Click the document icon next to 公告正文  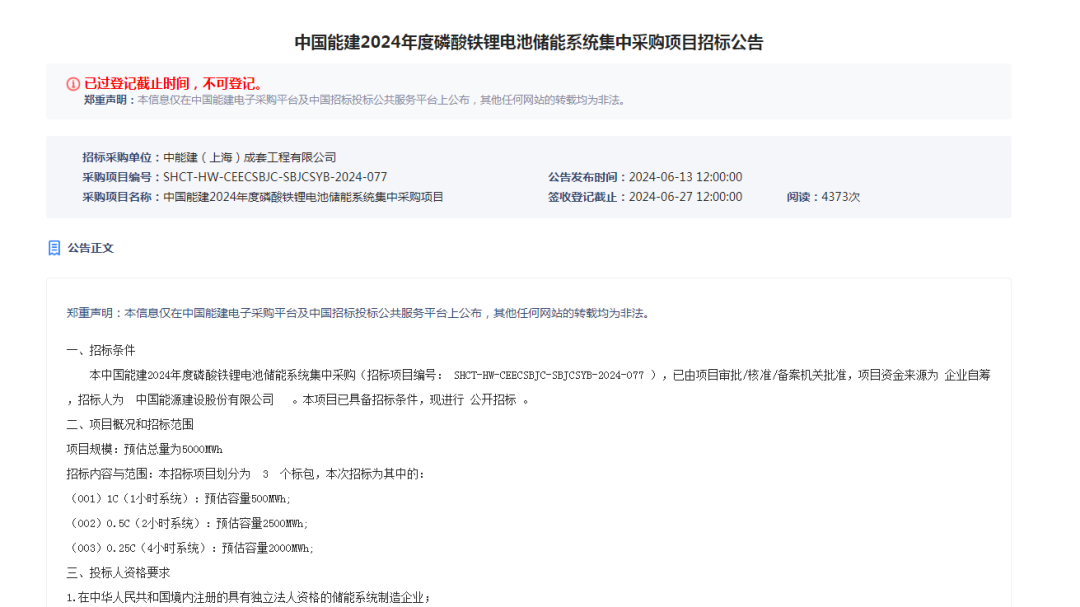pos(55,248)
